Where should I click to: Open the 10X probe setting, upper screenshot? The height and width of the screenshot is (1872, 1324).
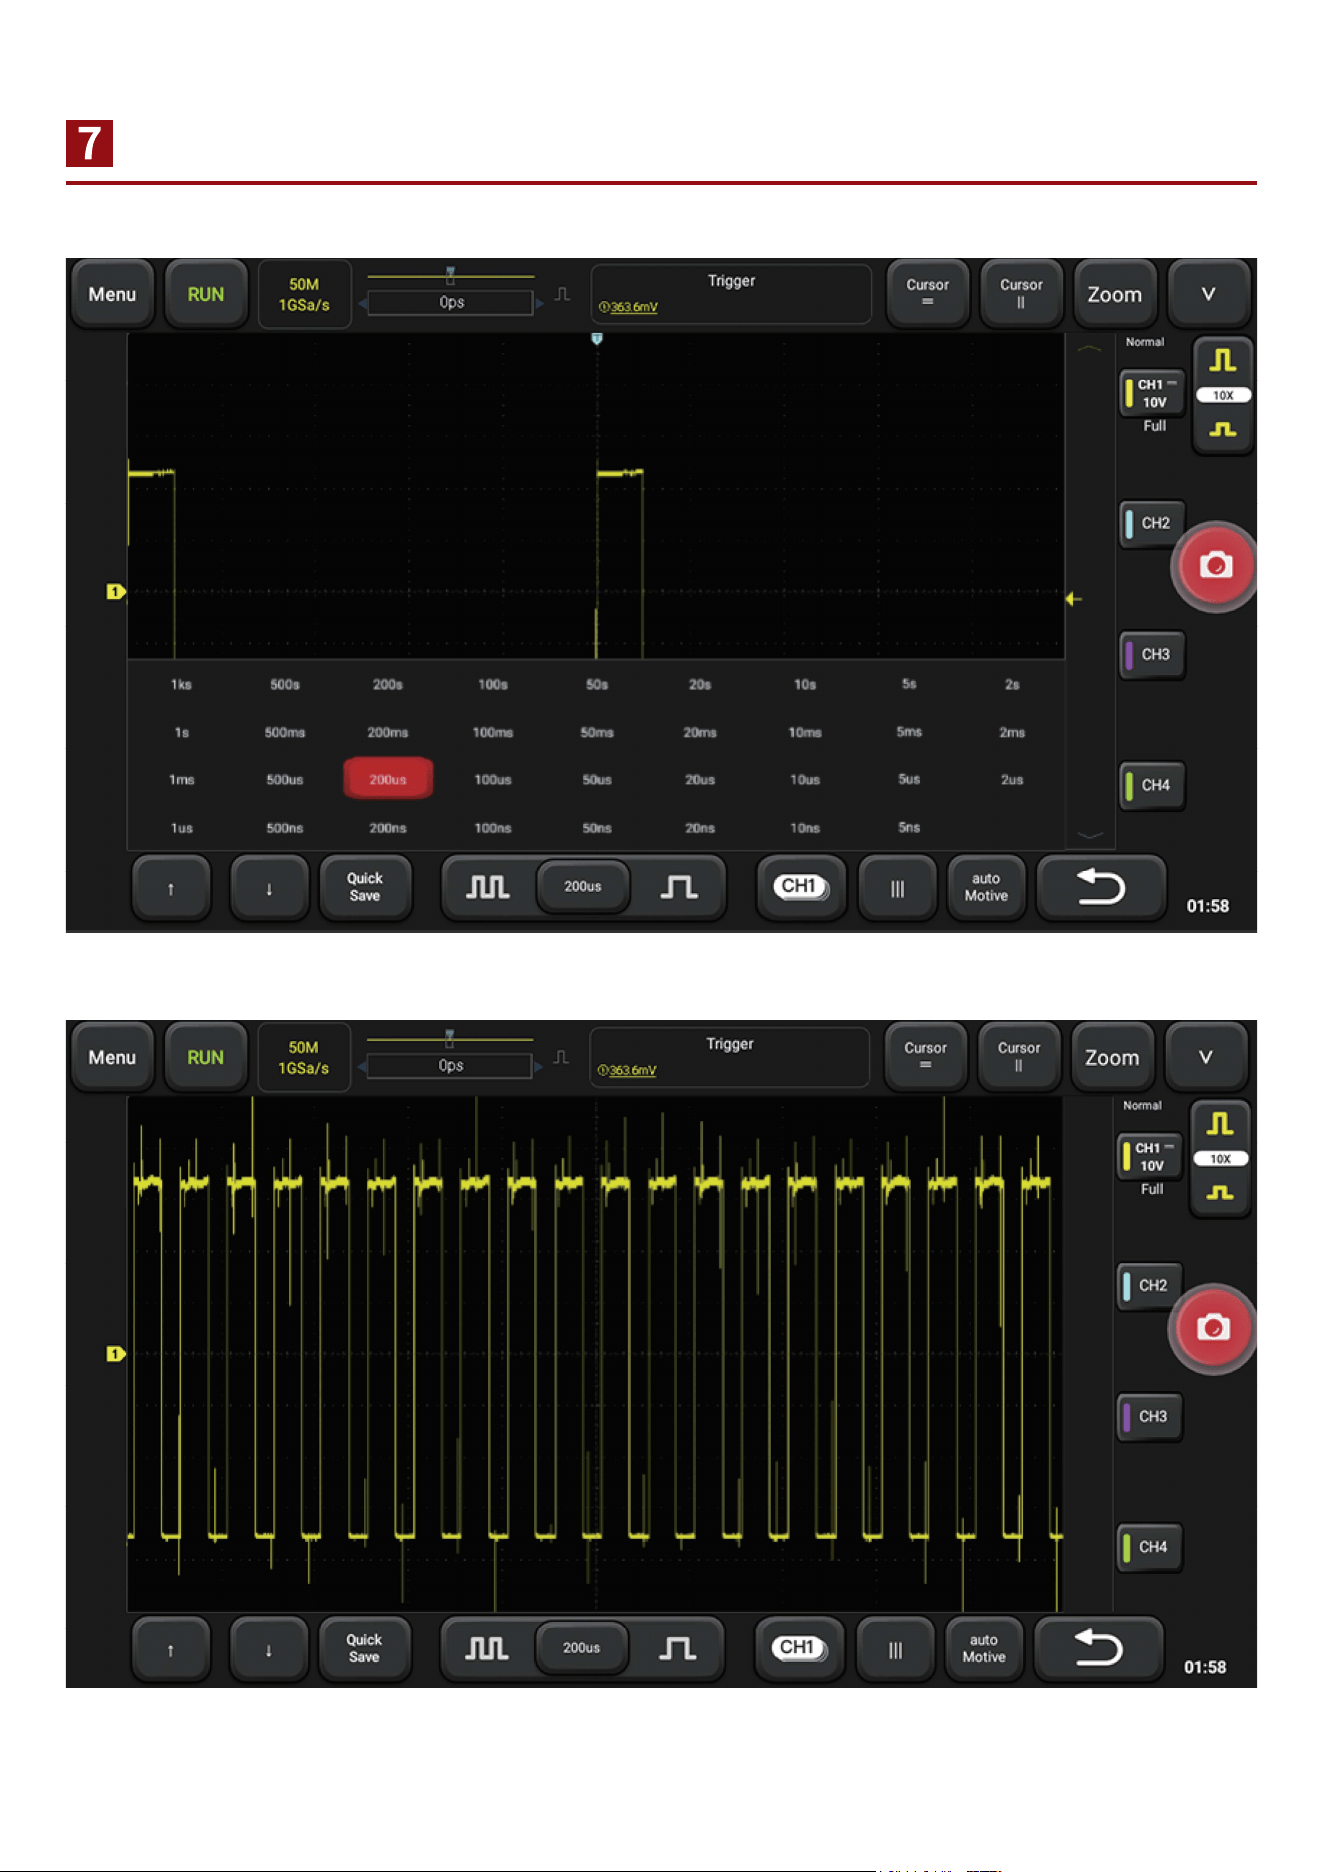[1223, 396]
